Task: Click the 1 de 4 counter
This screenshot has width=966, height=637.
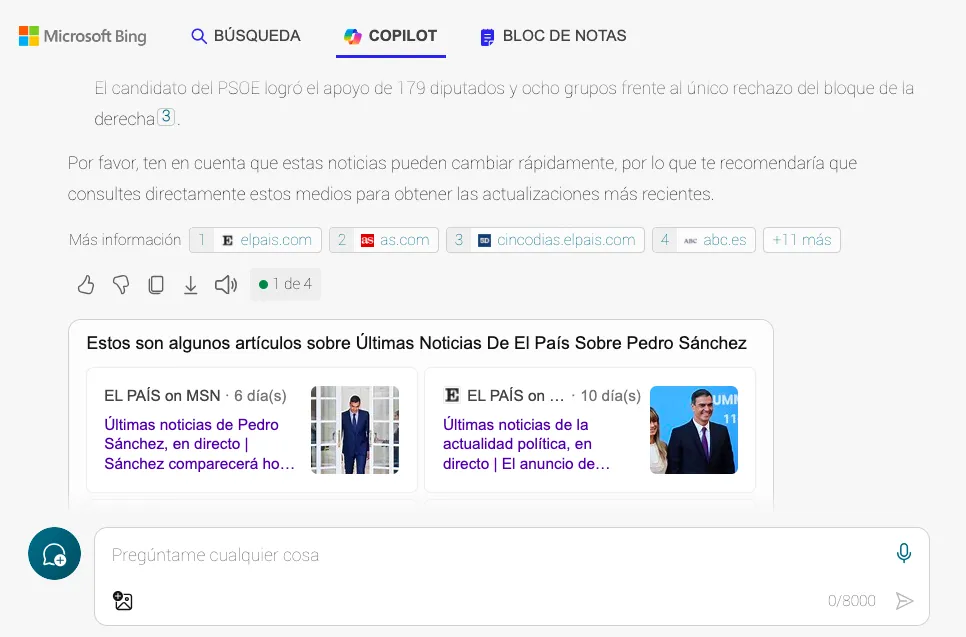Action: coord(285,284)
